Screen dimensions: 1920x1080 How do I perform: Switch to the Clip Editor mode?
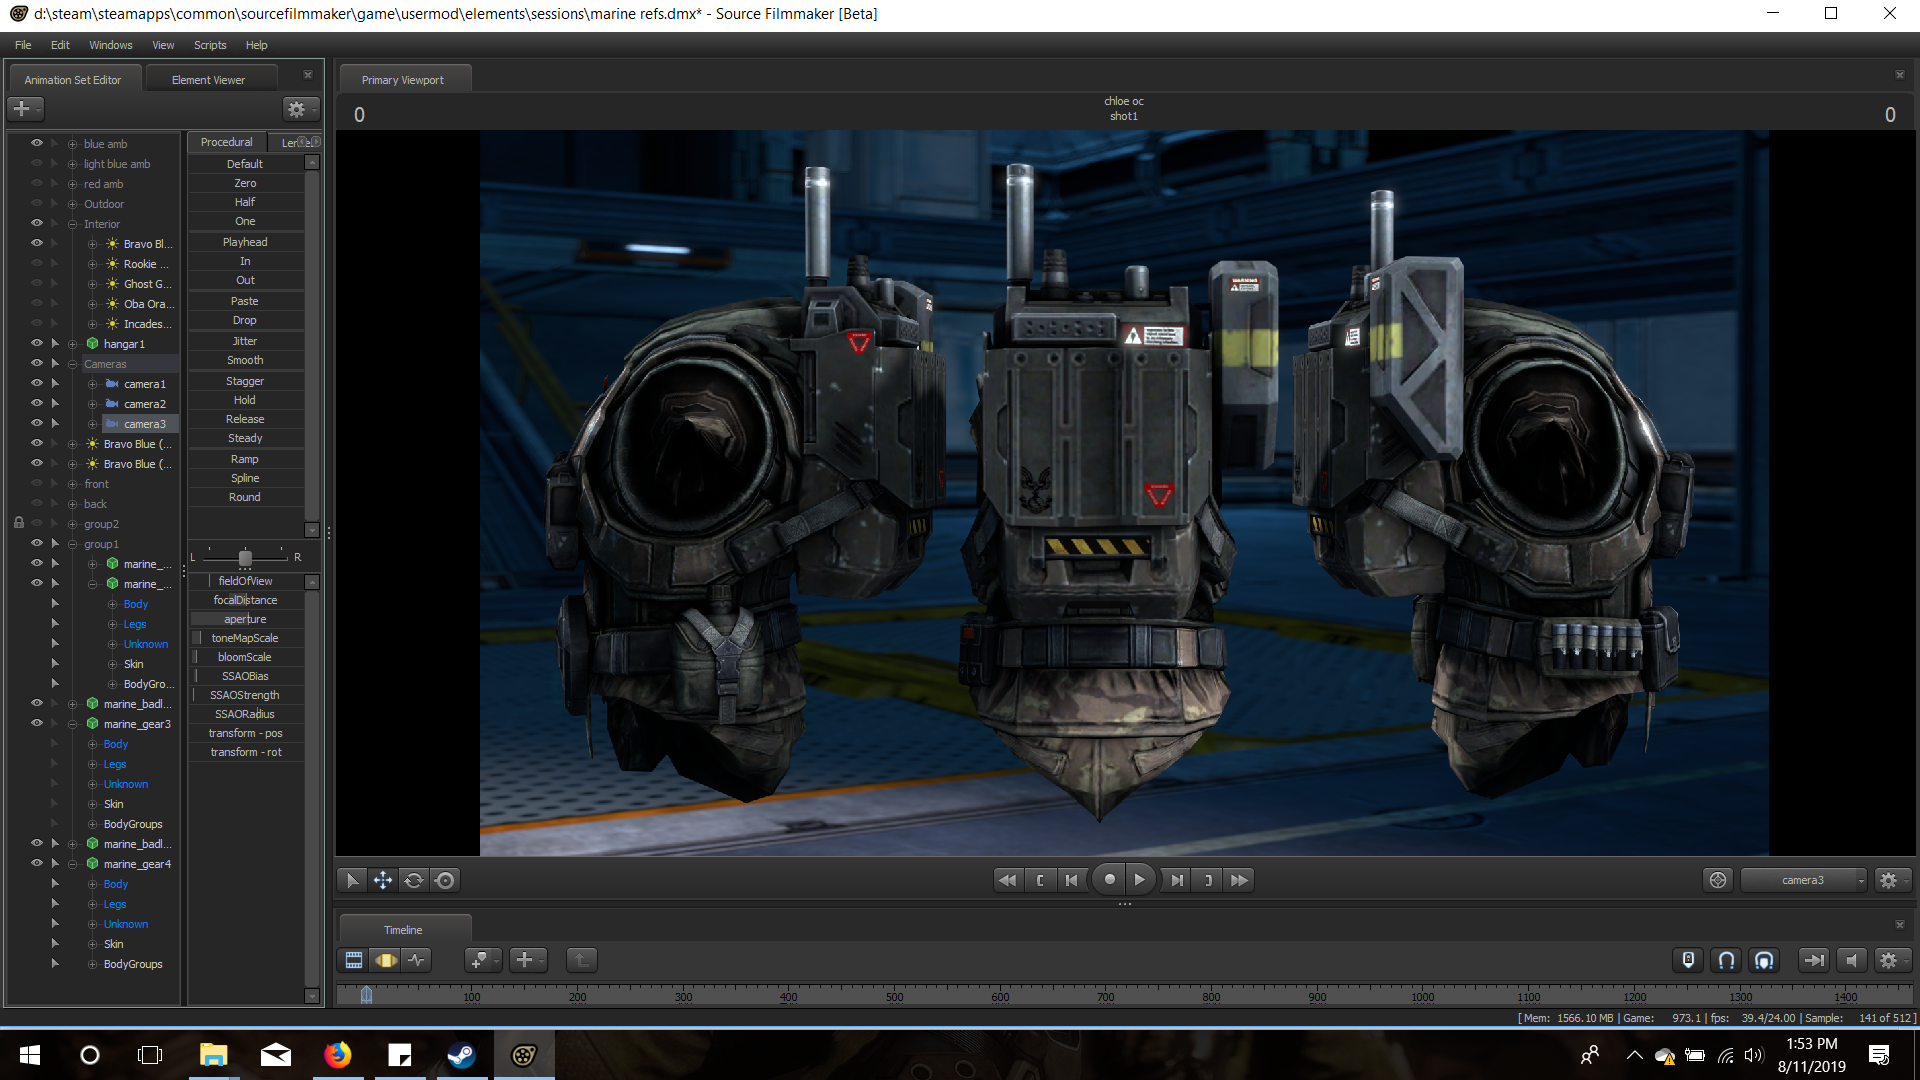pos(354,960)
